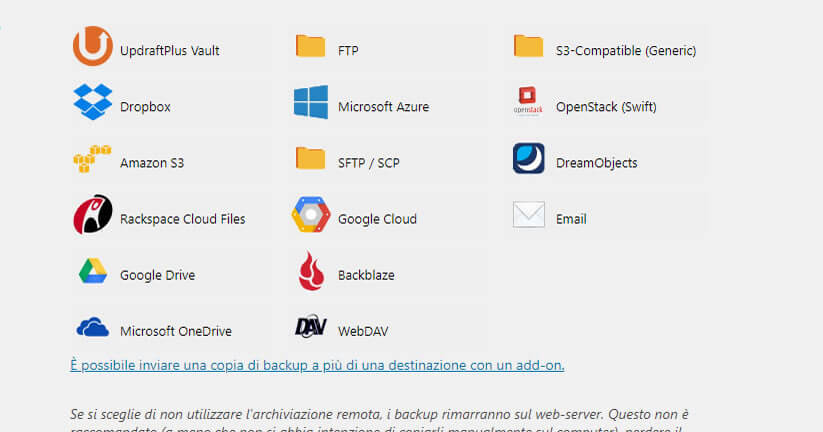This screenshot has width=823, height=432.
Task: Select the DreamObjects label
Action: pyautogui.click(x=596, y=163)
